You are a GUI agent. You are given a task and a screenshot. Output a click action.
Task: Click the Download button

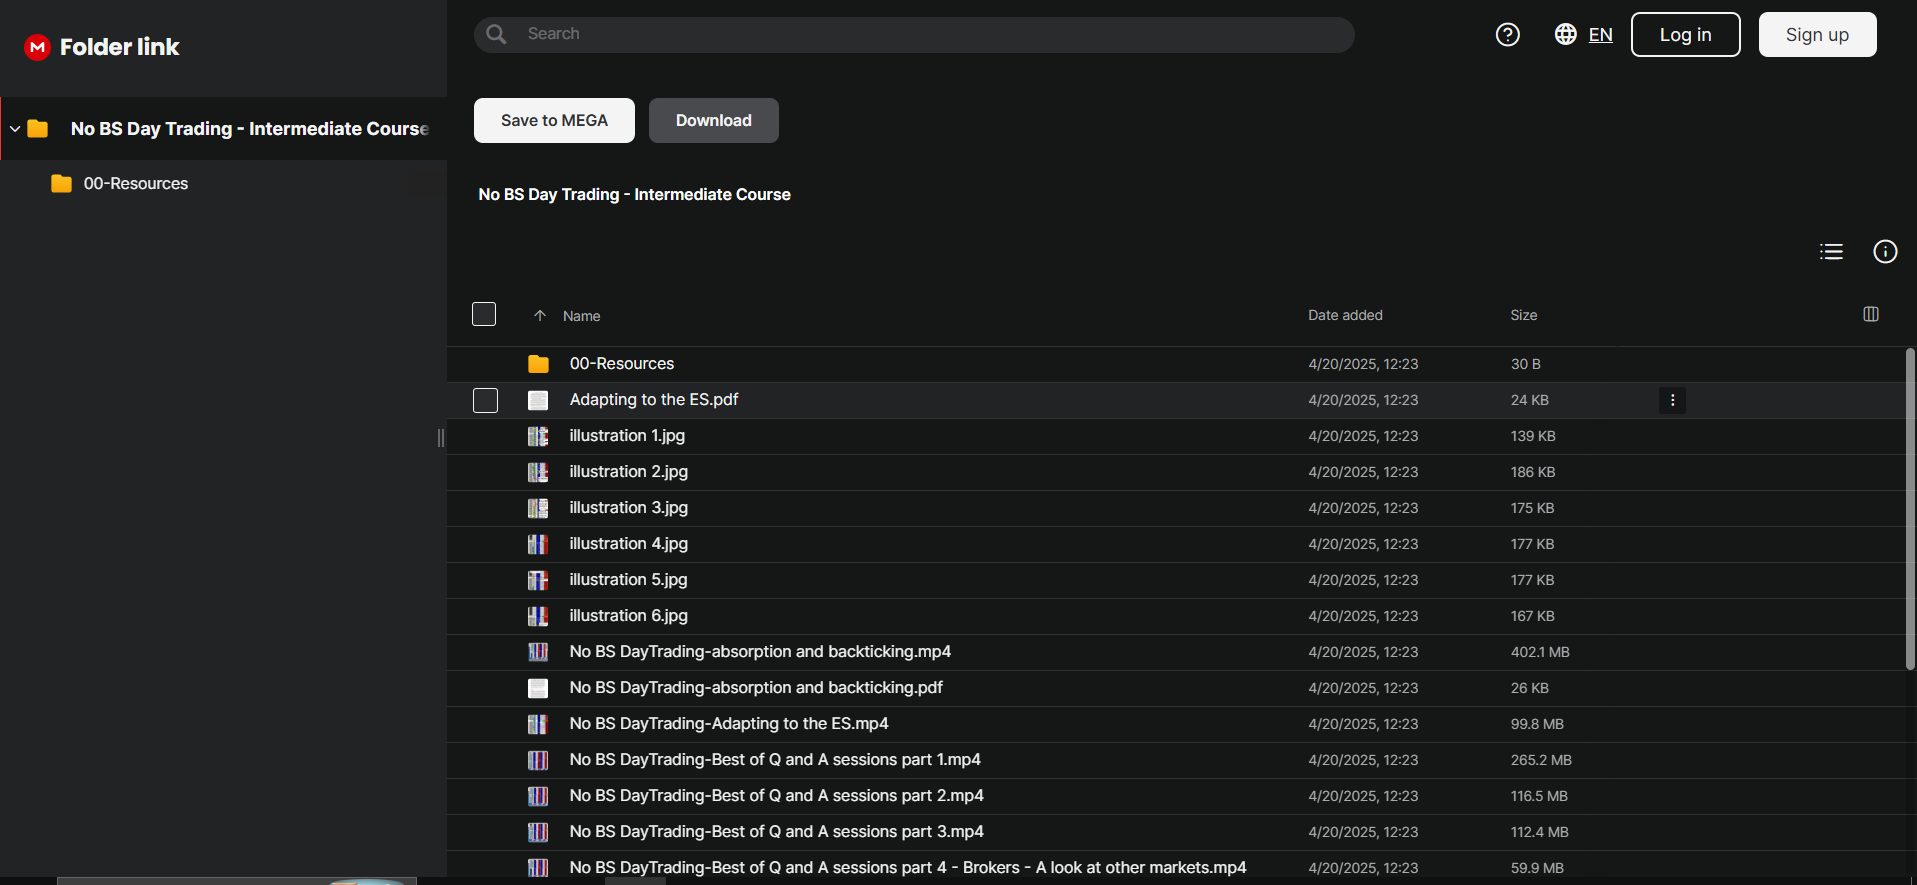click(x=714, y=120)
